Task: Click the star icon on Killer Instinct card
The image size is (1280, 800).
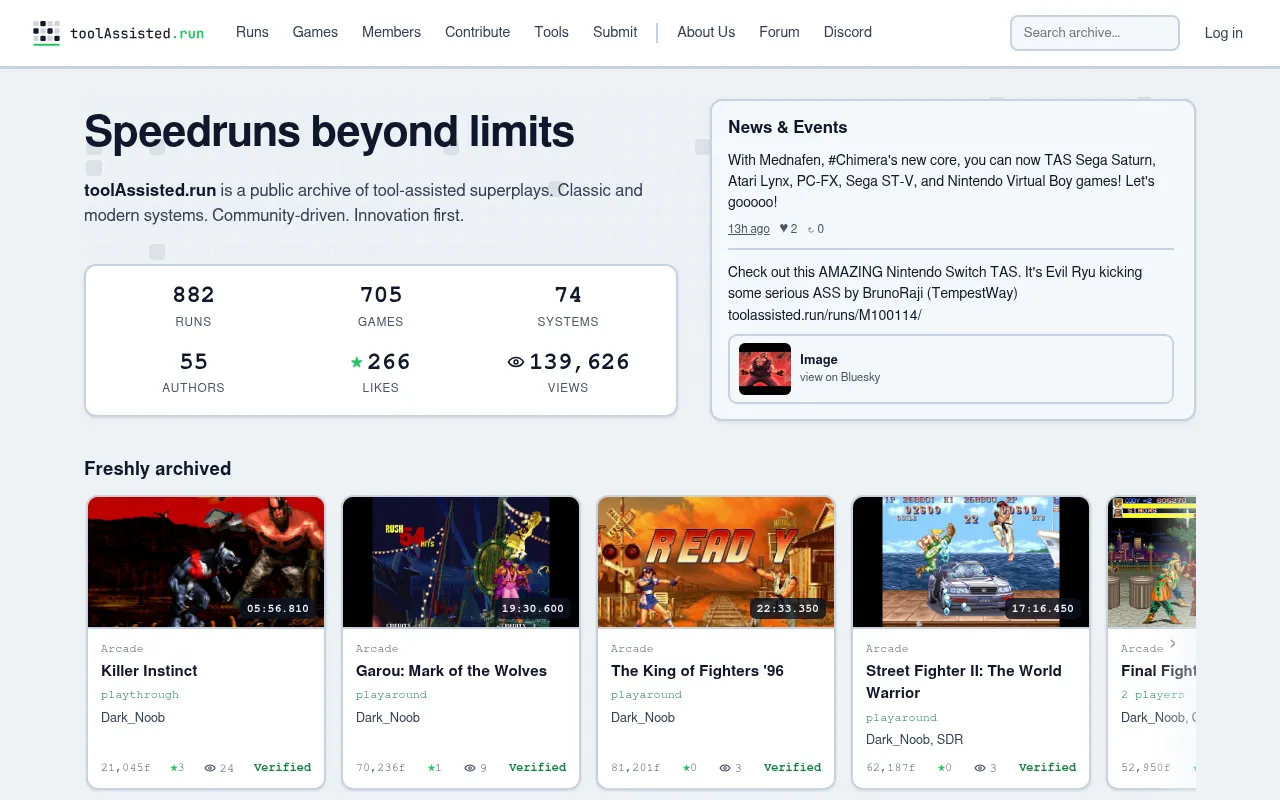Action: [173, 768]
